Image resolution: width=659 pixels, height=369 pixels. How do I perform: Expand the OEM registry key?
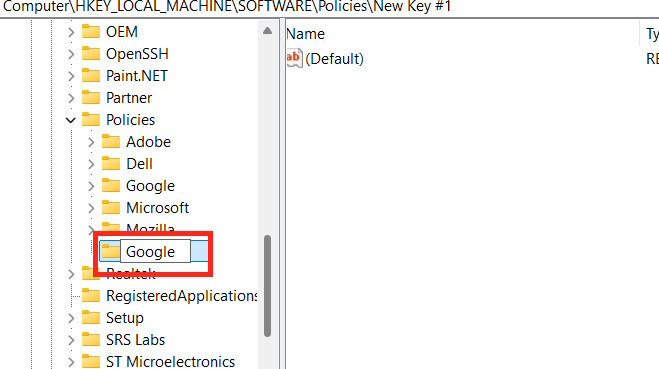click(71, 32)
